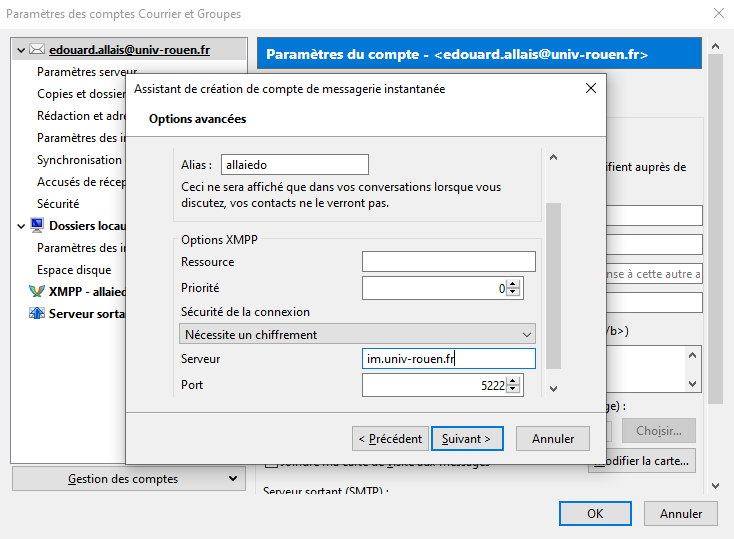Go back with the Précédent button
This screenshot has width=734, height=539.
(390, 438)
